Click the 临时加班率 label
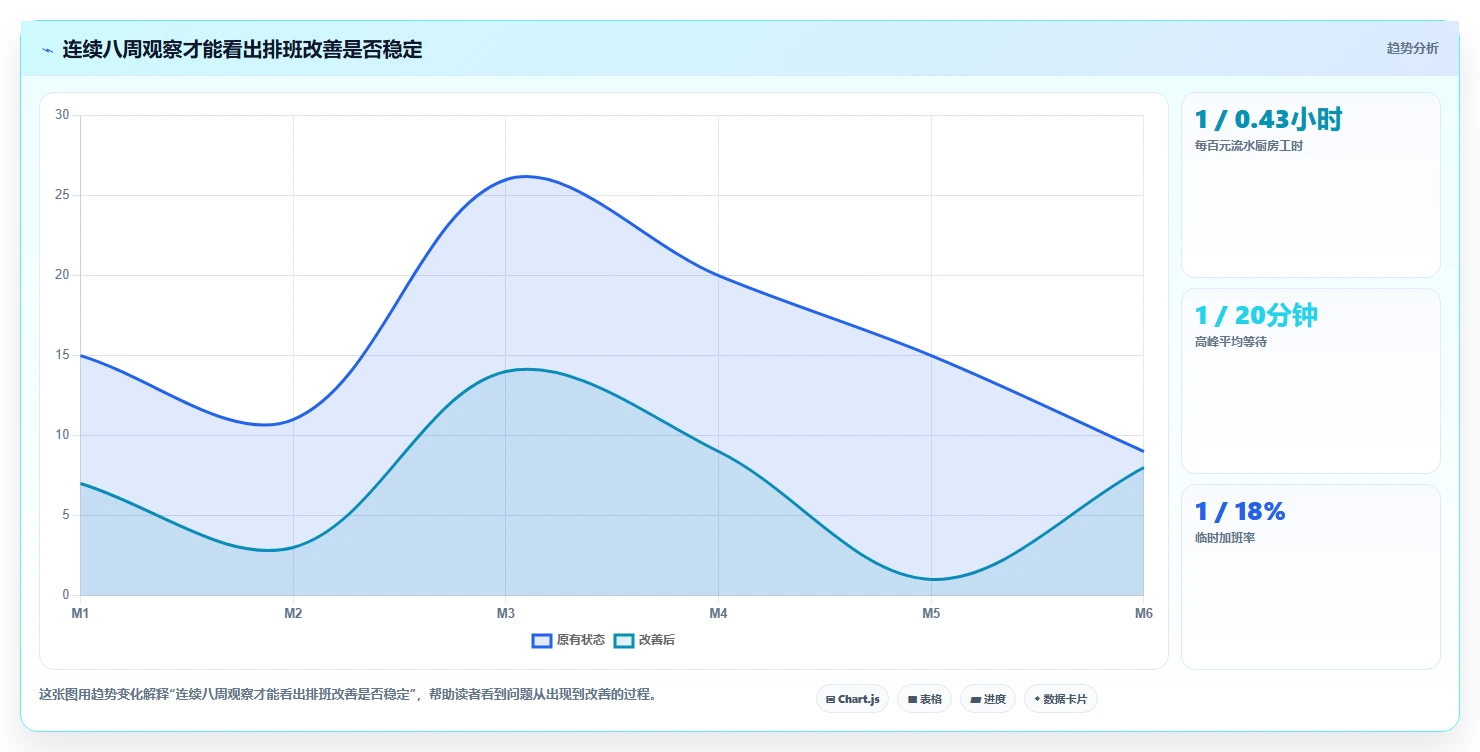The image size is (1480, 752). [x=1225, y=538]
